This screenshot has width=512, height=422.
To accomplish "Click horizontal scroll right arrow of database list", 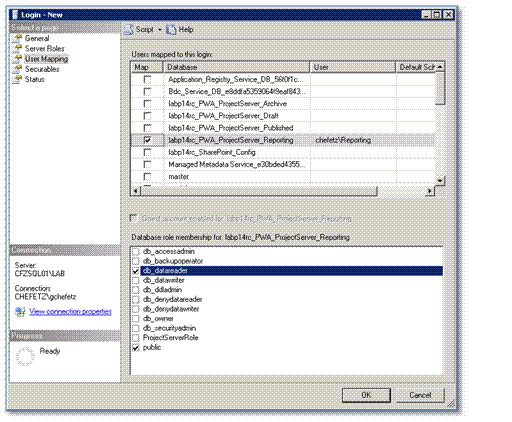I will [430, 191].
